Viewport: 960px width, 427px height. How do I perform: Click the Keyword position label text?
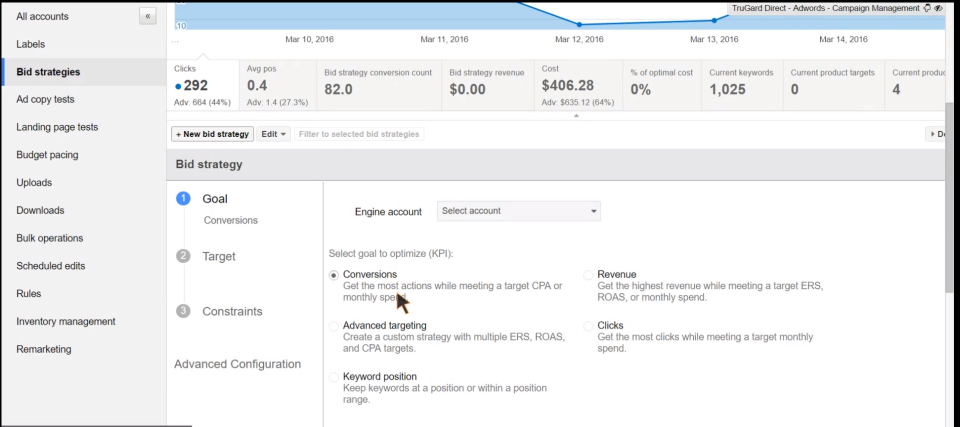(380, 377)
